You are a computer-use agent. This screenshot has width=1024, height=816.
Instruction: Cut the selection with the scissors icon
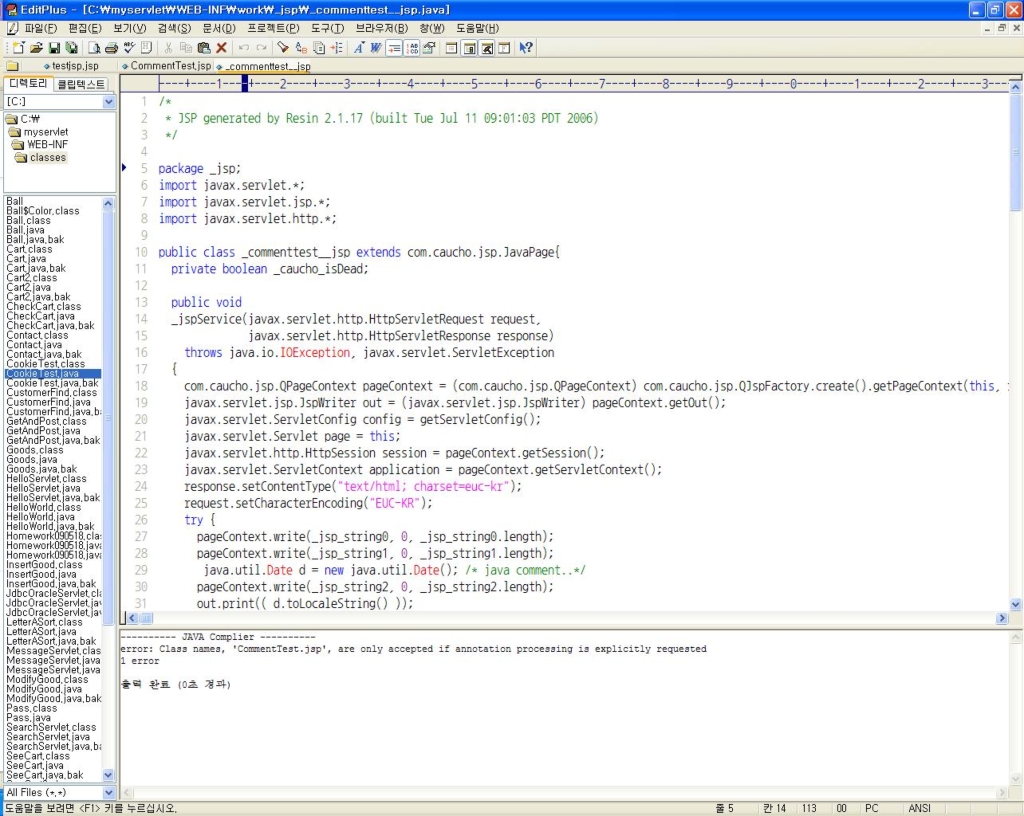[x=168, y=48]
